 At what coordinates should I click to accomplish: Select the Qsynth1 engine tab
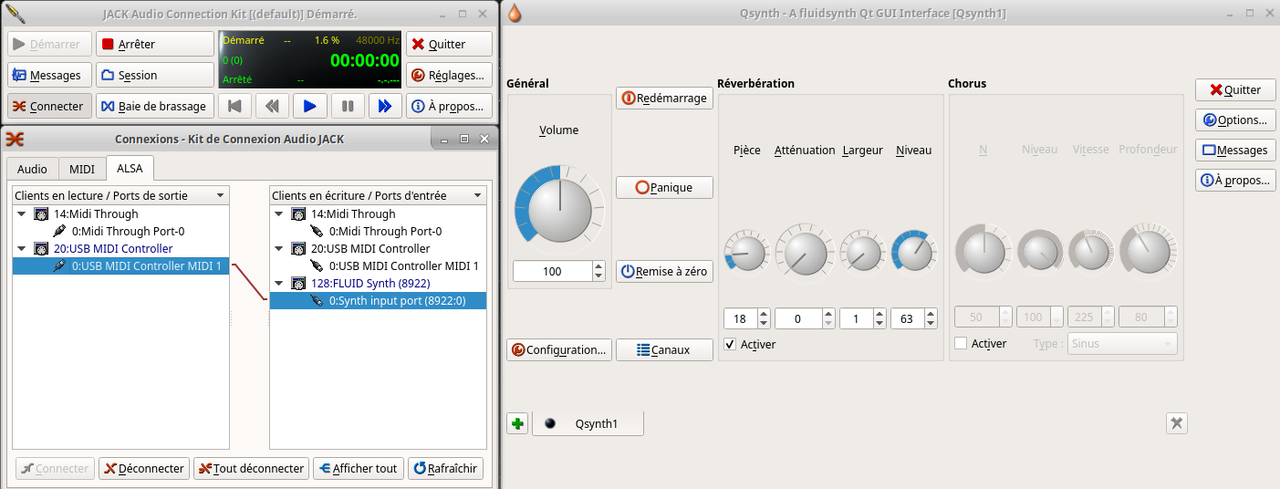(x=588, y=424)
